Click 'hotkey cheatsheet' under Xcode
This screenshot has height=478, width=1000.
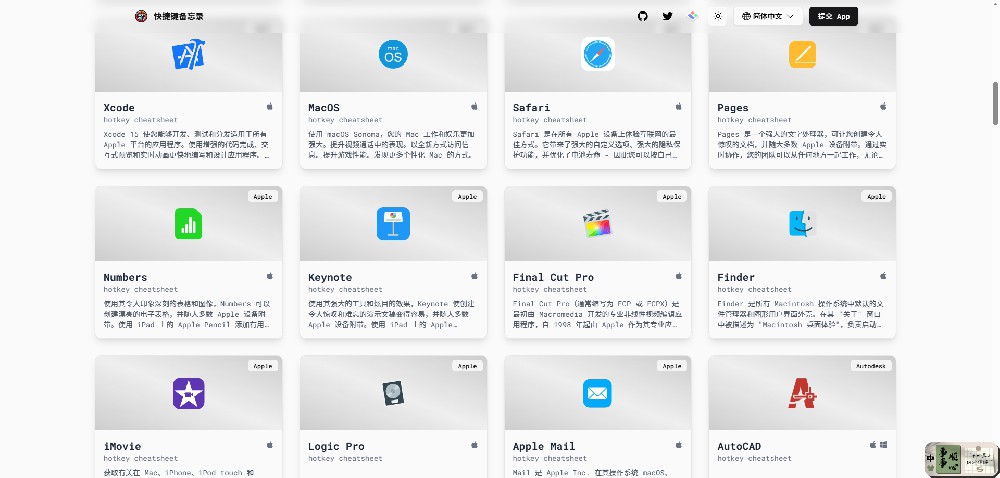point(140,120)
